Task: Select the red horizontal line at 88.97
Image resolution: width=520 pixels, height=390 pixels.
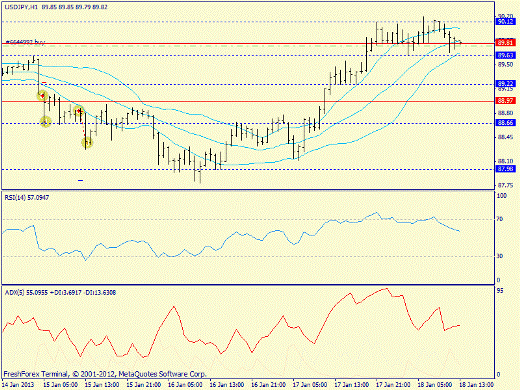Action: 248,101
